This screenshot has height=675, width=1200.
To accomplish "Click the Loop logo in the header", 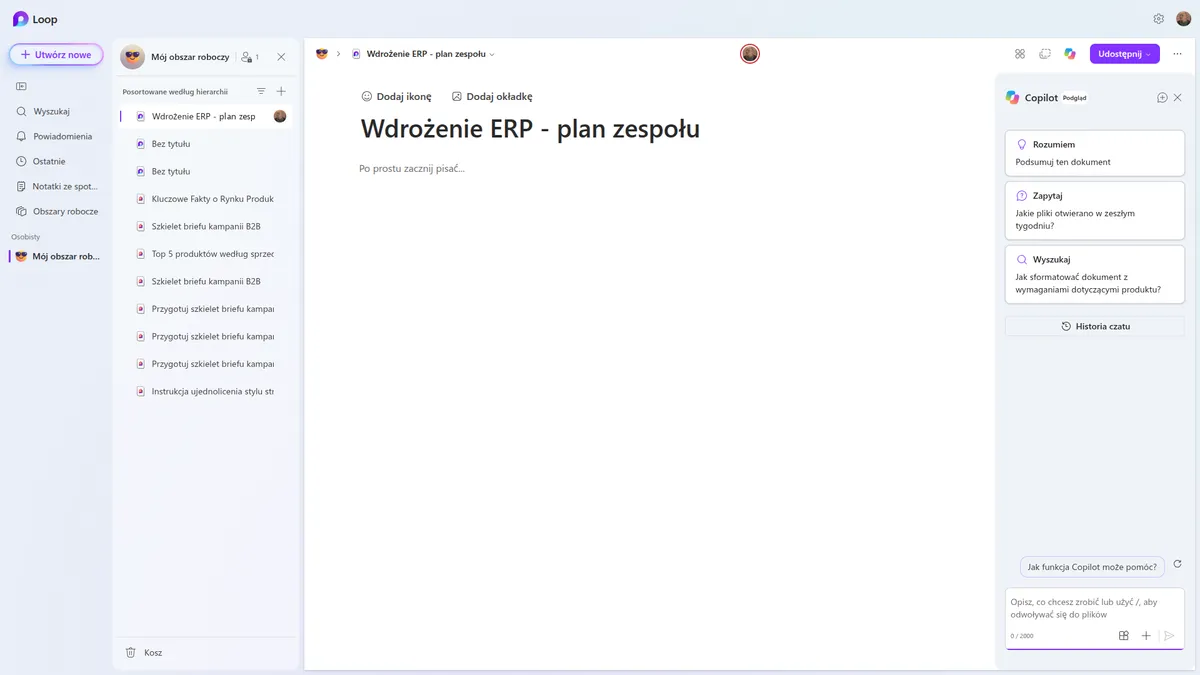I will click(x=20, y=19).
